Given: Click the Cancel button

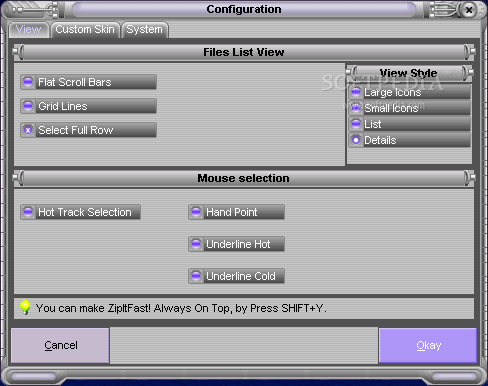Looking at the screenshot, I should 60,345.
